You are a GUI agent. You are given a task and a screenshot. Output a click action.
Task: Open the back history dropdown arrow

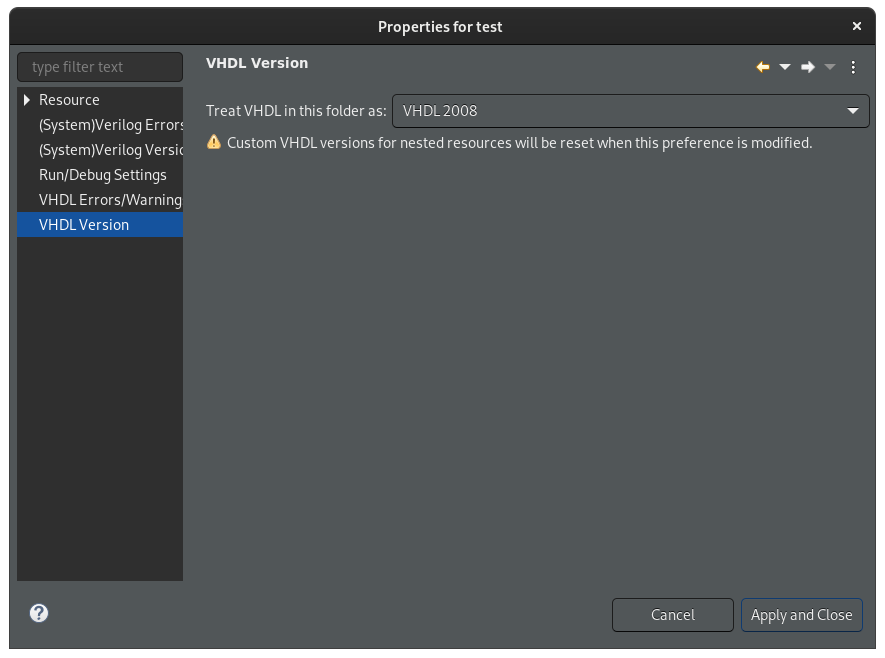785,67
